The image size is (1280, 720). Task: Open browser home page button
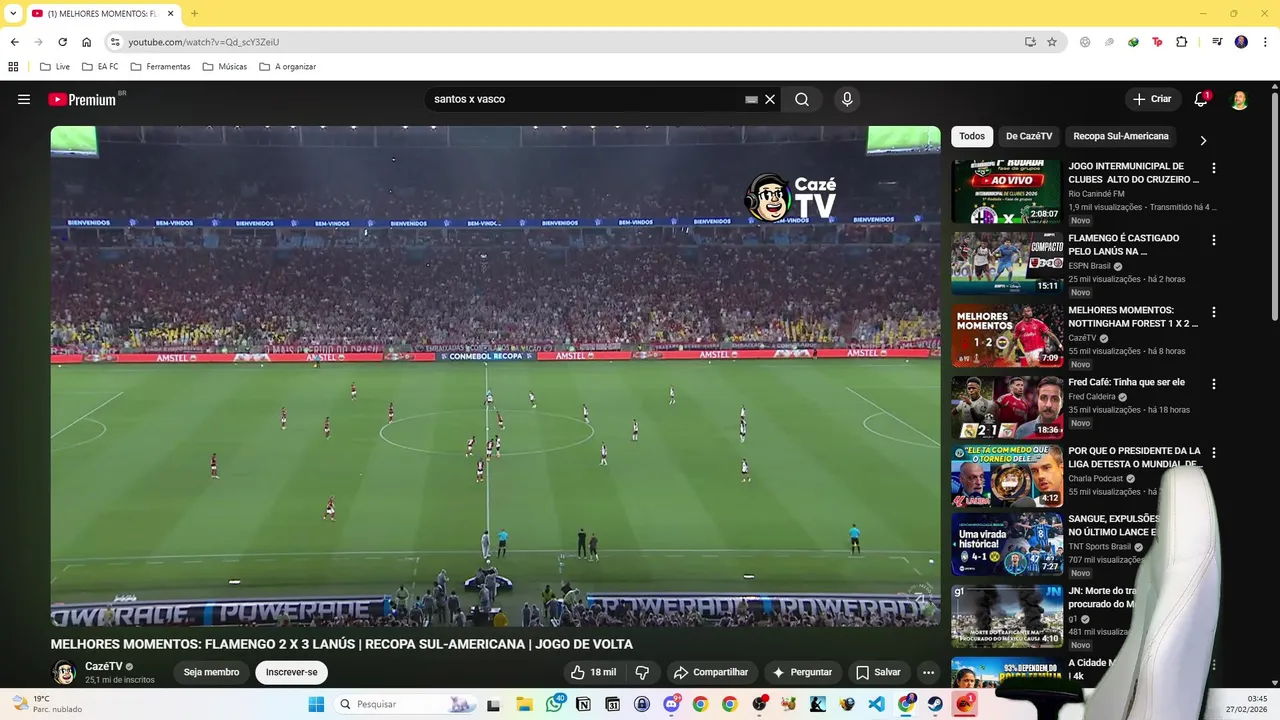86,42
